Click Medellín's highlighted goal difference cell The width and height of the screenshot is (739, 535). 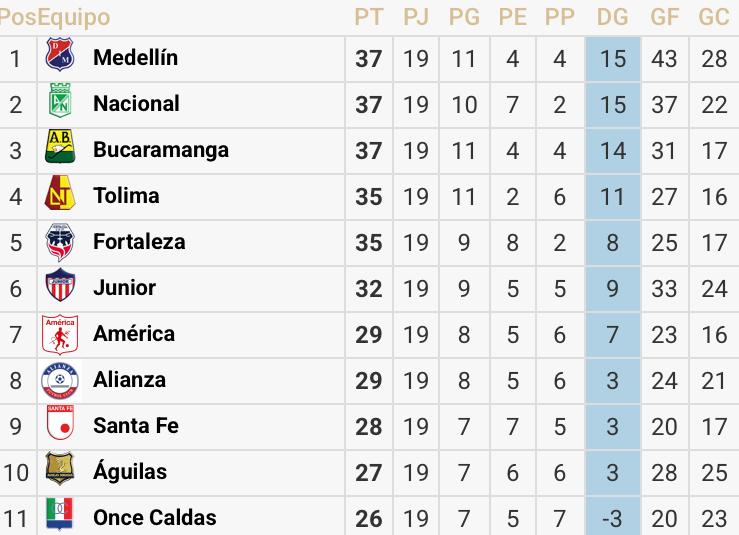point(612,58)
